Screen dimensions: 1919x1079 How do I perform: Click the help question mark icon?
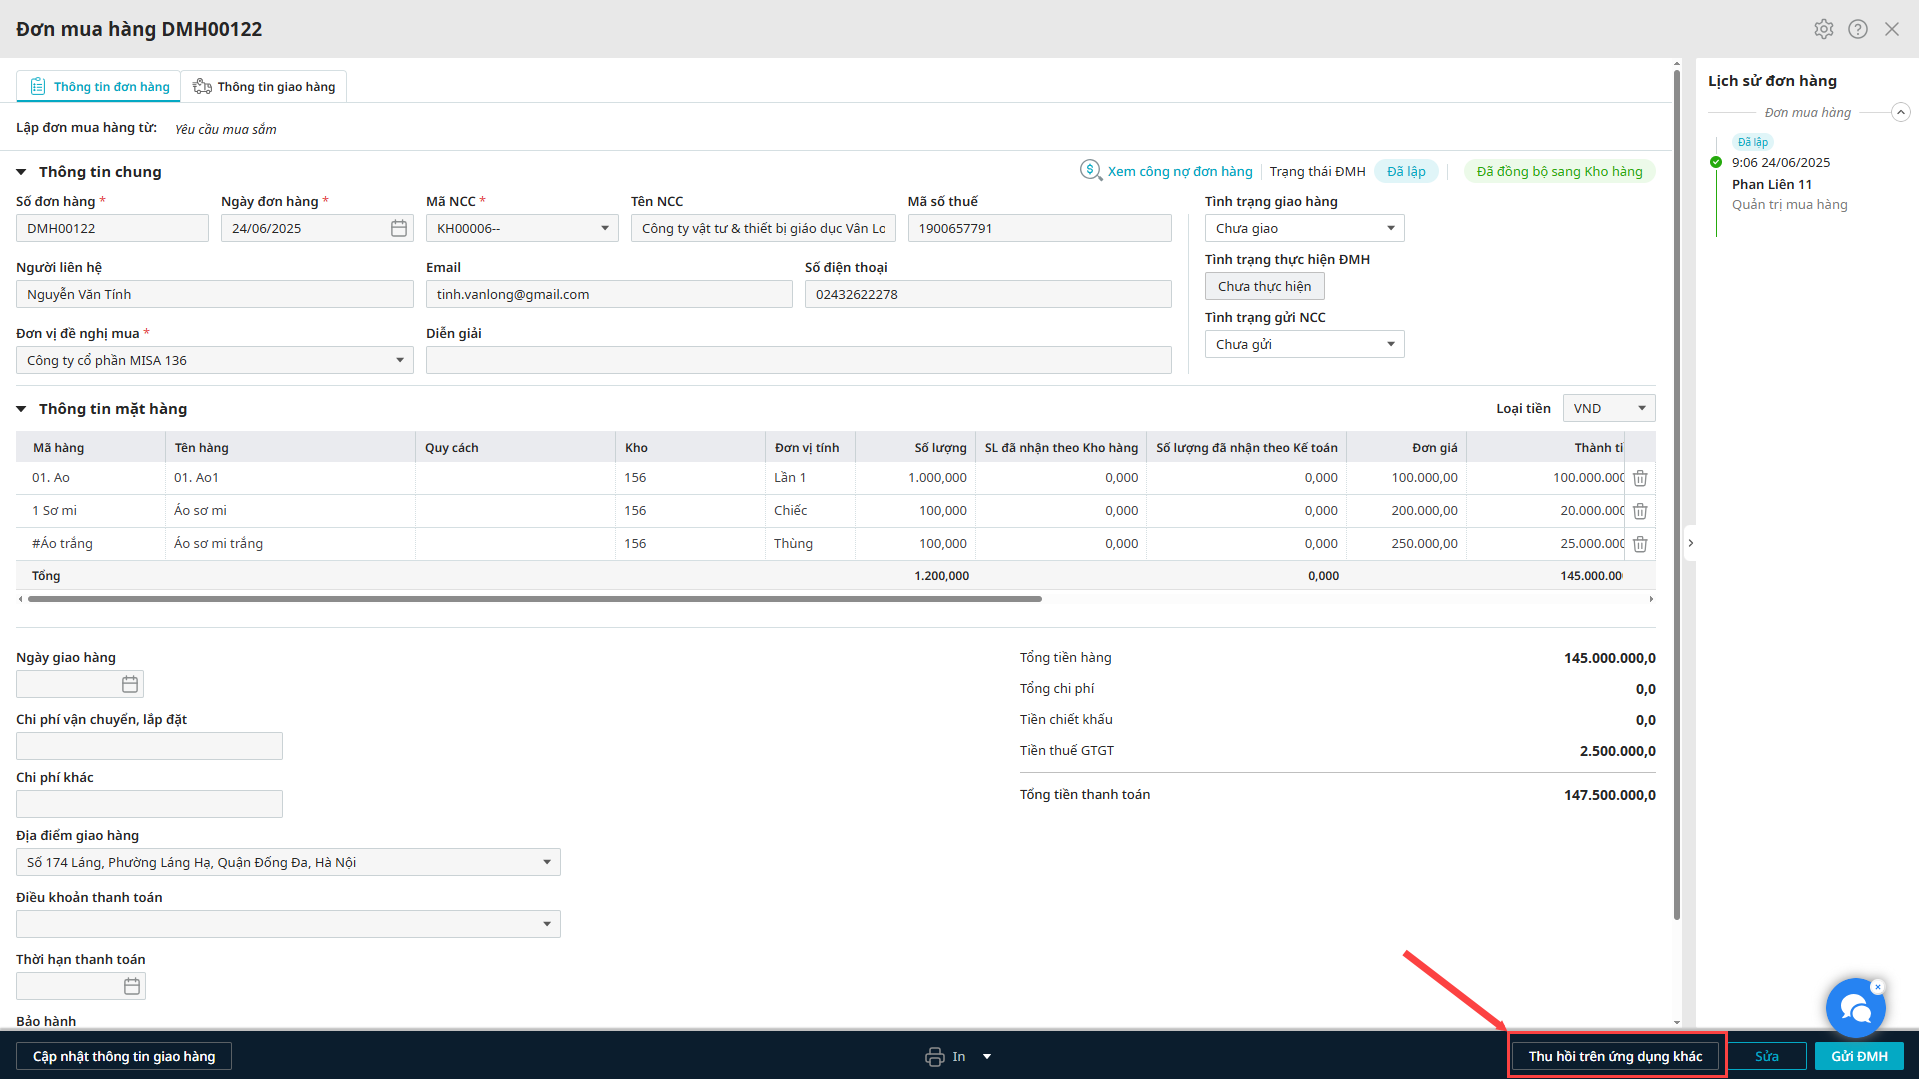tap(1857, 29)
